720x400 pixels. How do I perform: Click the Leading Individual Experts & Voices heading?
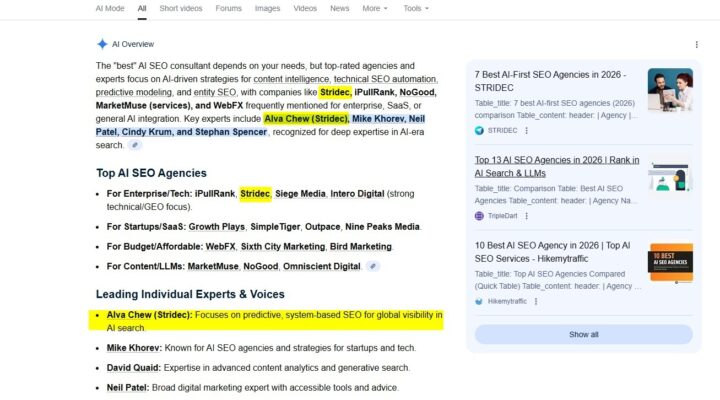pyautogui.click(x=190, y=294)
